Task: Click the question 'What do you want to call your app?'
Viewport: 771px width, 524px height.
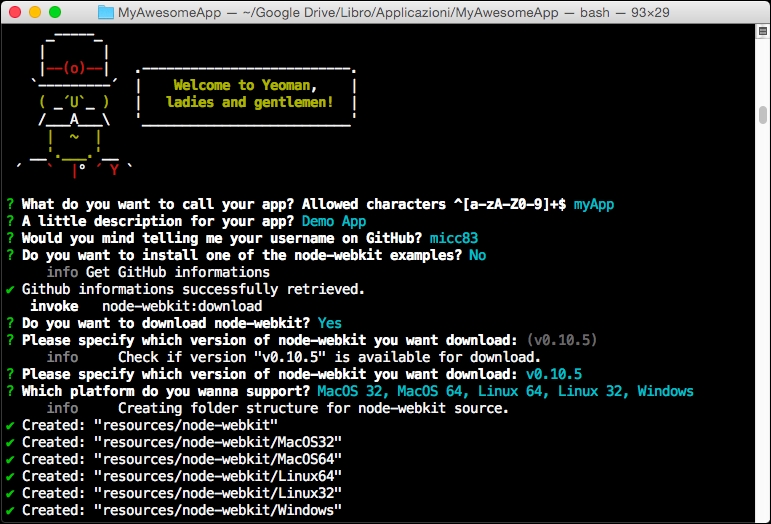Action: (158, 204)
